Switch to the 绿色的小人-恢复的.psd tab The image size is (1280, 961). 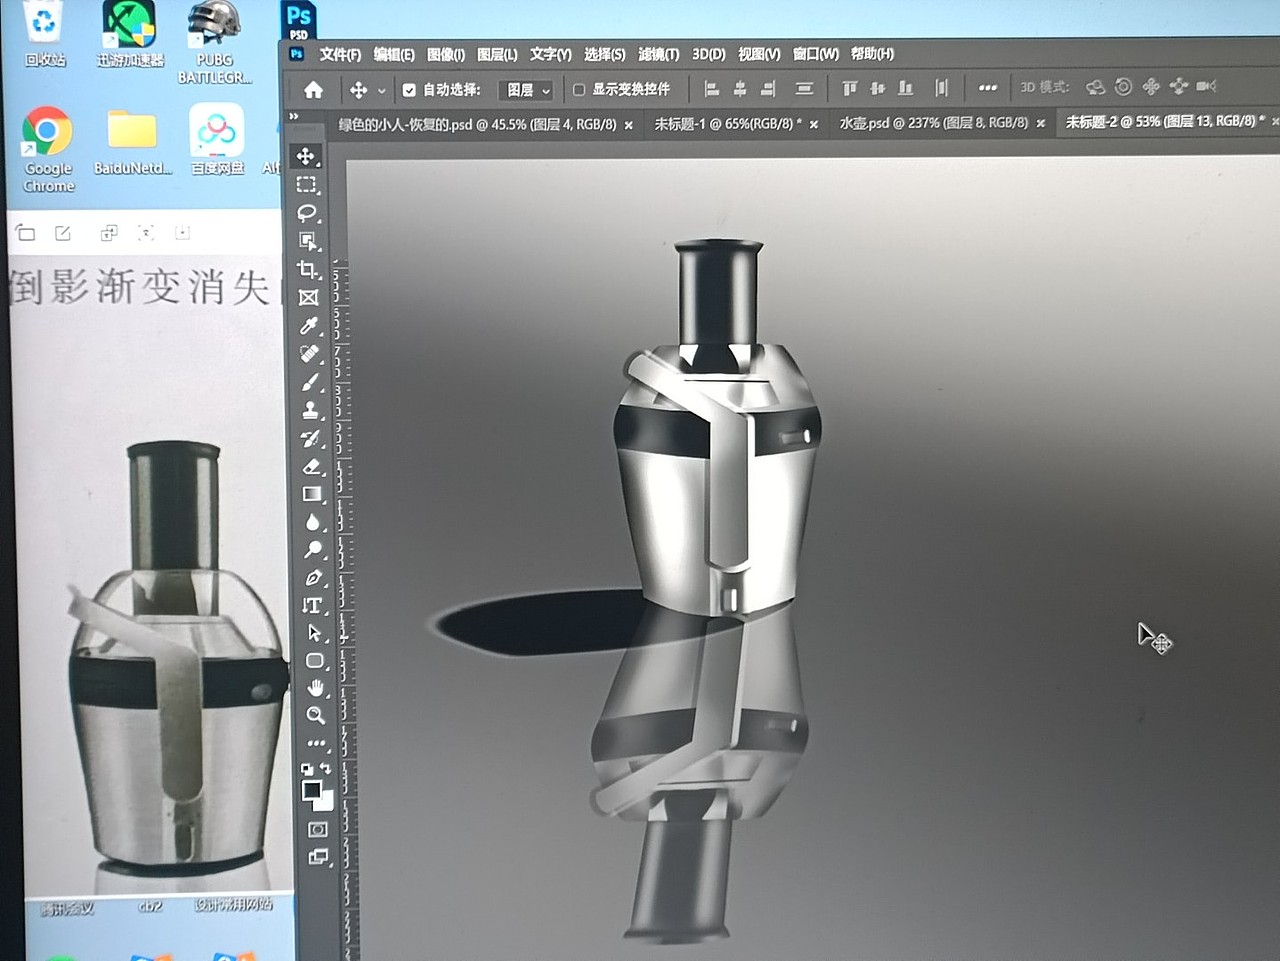coord(477,124)
